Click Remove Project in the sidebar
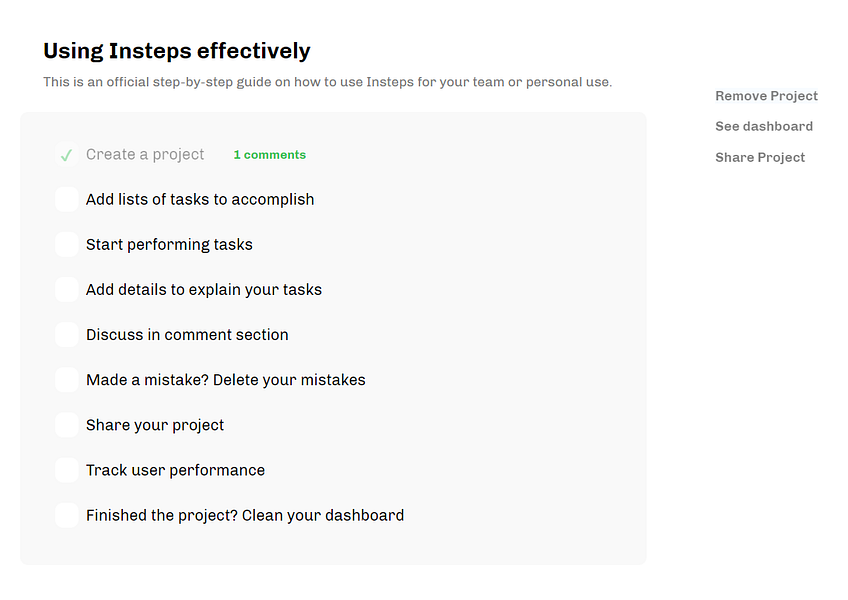Screen dimensions: 848x600 766,96
